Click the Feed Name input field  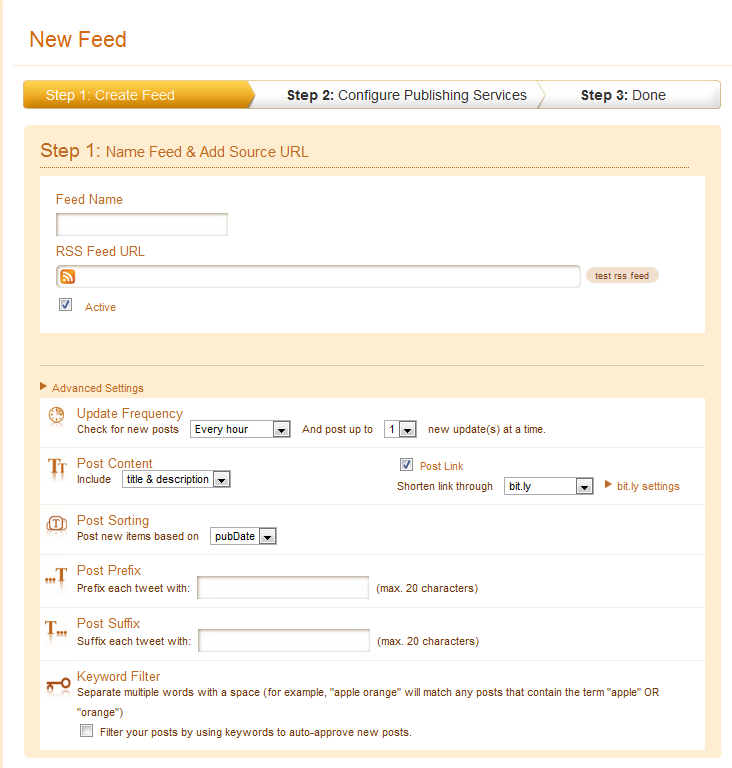click(142, 224)
